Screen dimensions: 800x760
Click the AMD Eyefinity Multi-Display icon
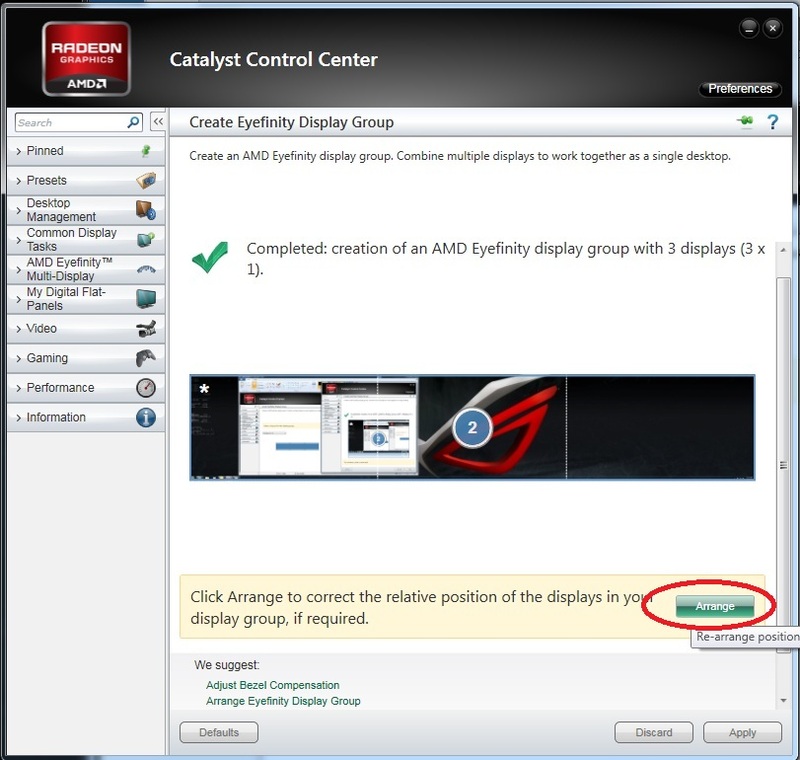[x=146, y=269]
